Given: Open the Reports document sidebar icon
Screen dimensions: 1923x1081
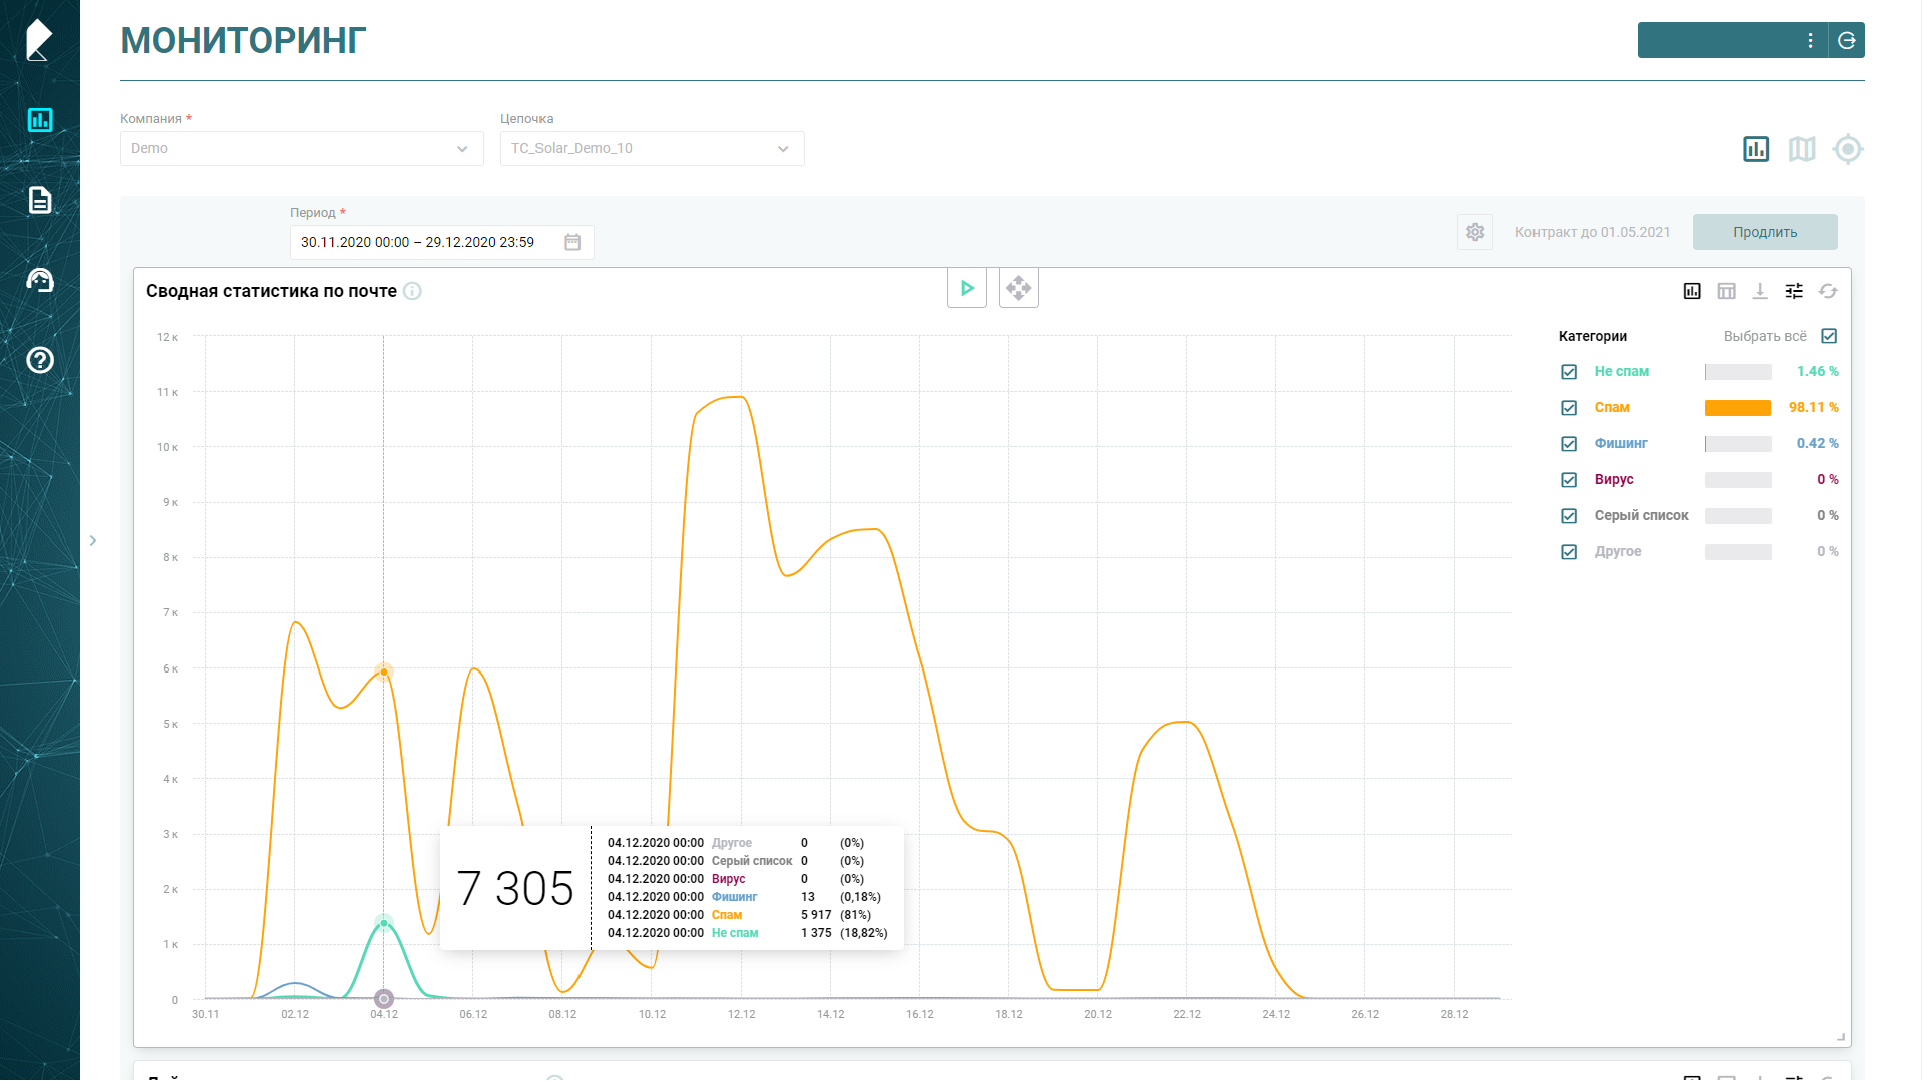Looking at the screenshot, I should click(40, 200).
